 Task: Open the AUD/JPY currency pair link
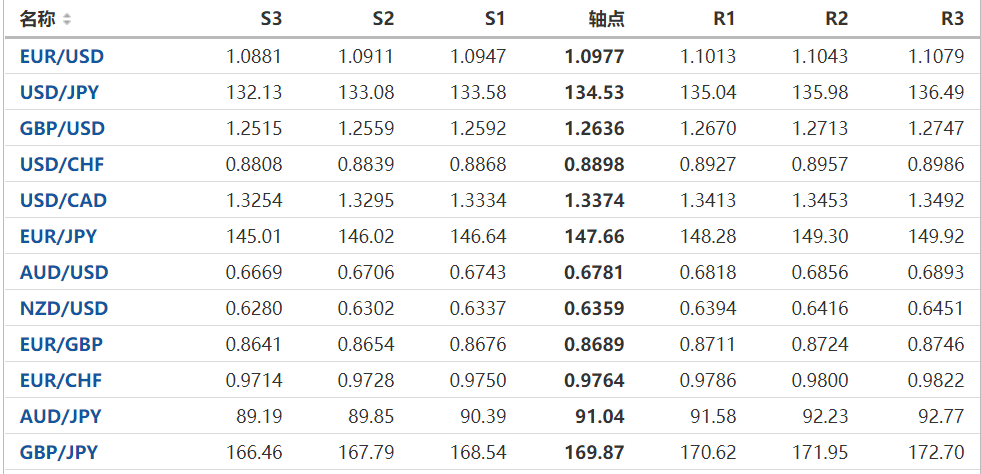[x=60, y=417]
